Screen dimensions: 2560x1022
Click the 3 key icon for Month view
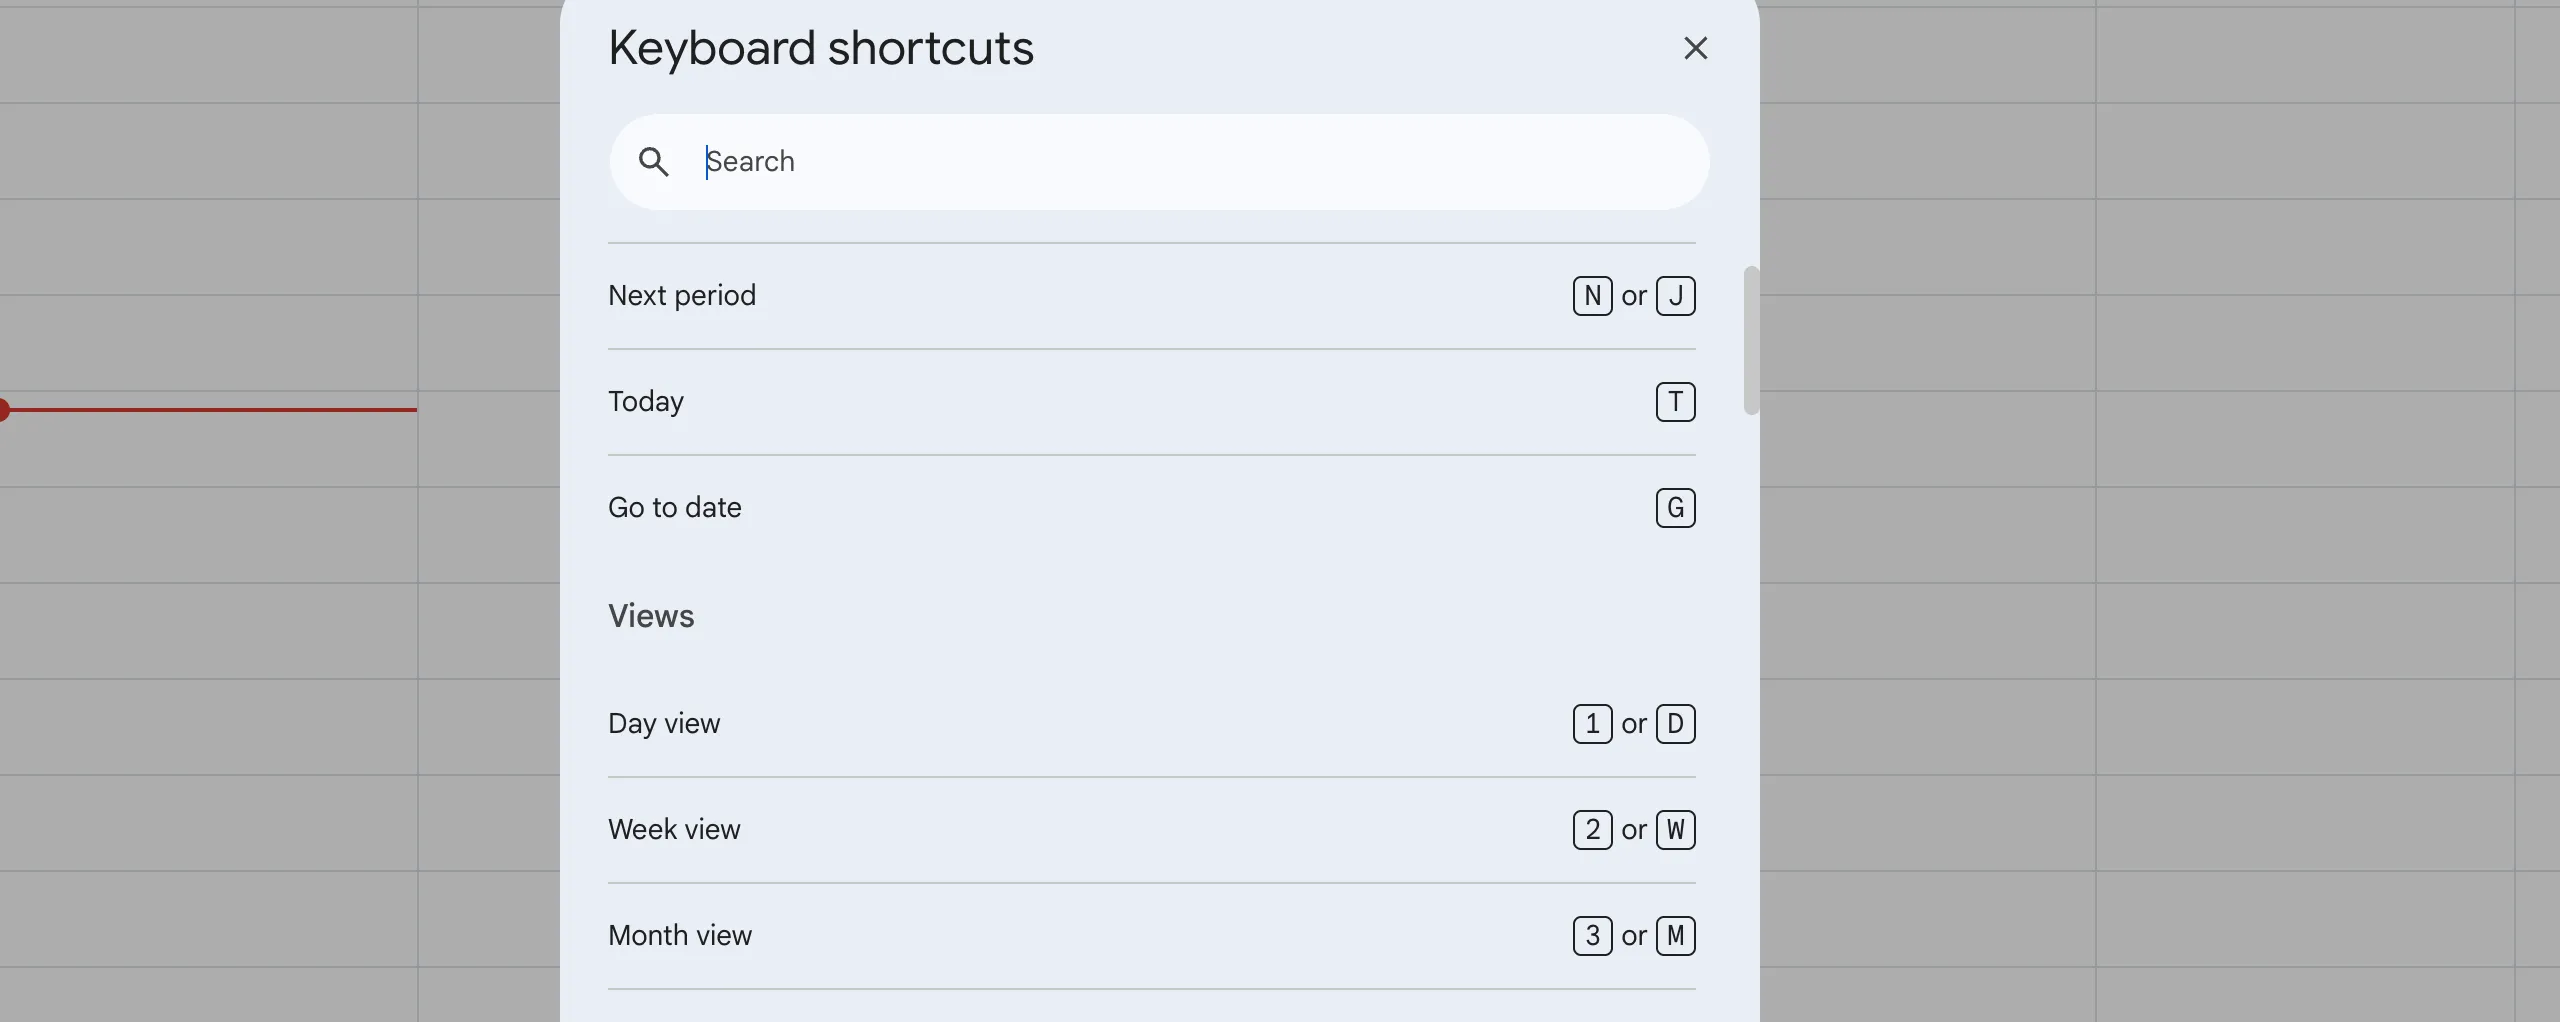click(1592, 936)
